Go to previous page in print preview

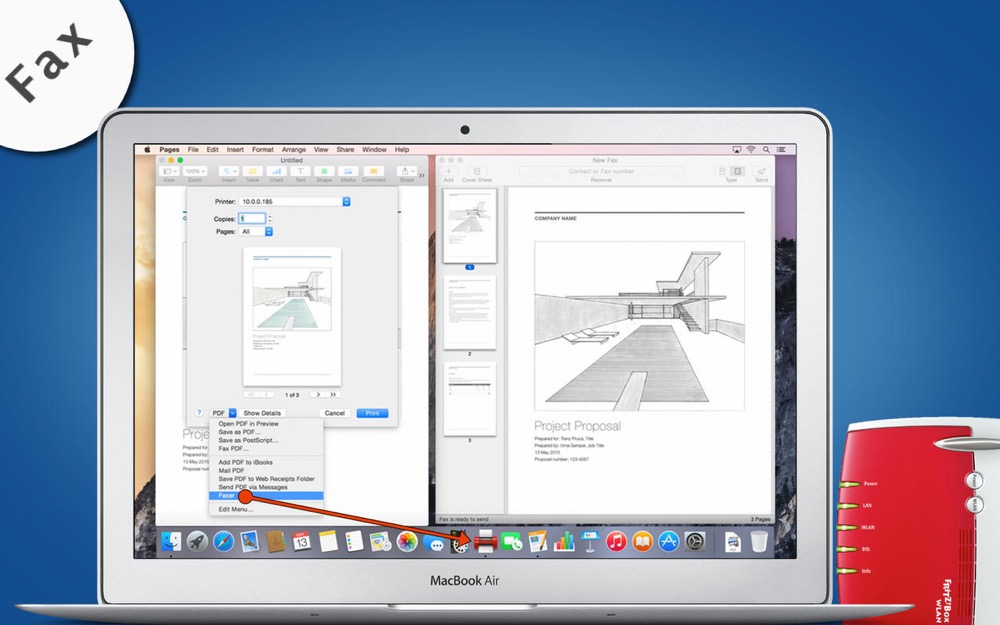point(266,395)
